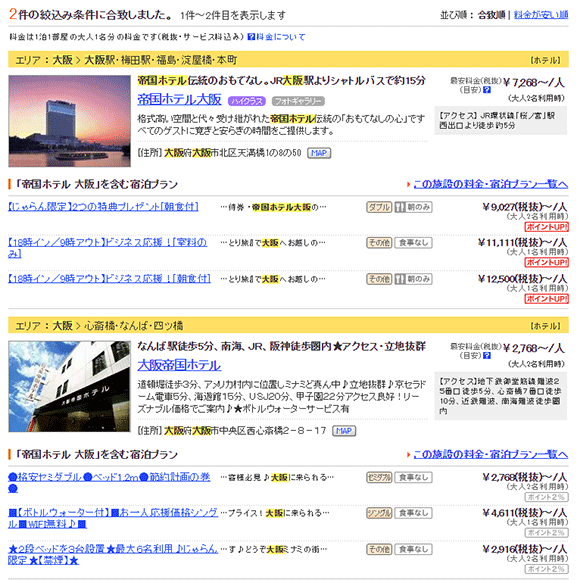This screenshot has width=580, height=580.
Task: Click the help icon beside the 2,768 price
Action: coord(487,355)
